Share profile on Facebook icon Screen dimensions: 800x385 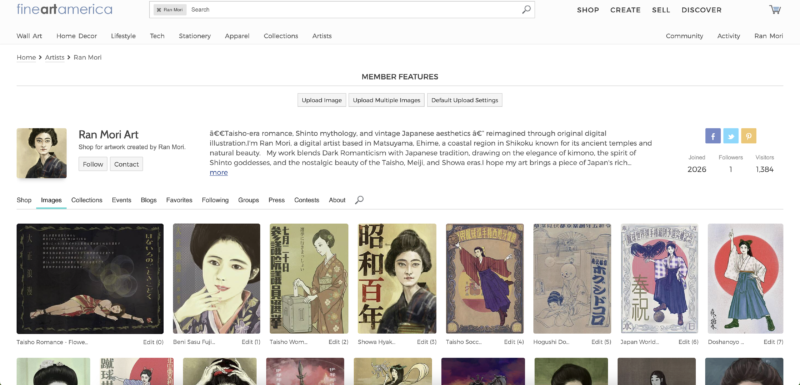713,136
